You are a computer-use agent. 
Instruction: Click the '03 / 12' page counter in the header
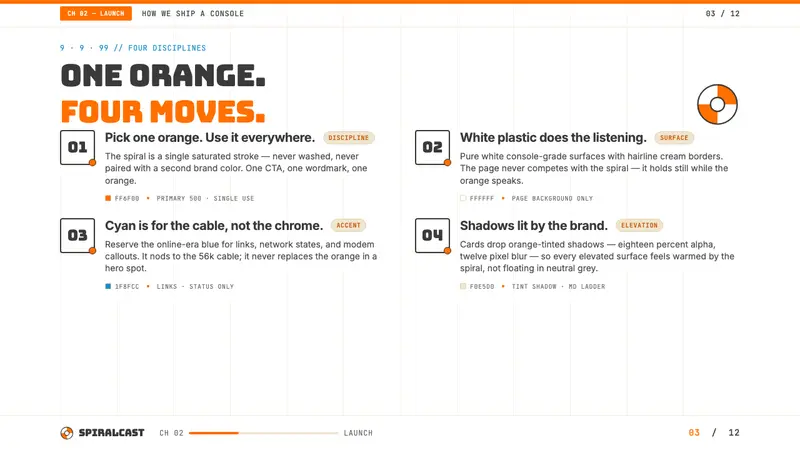722,14
